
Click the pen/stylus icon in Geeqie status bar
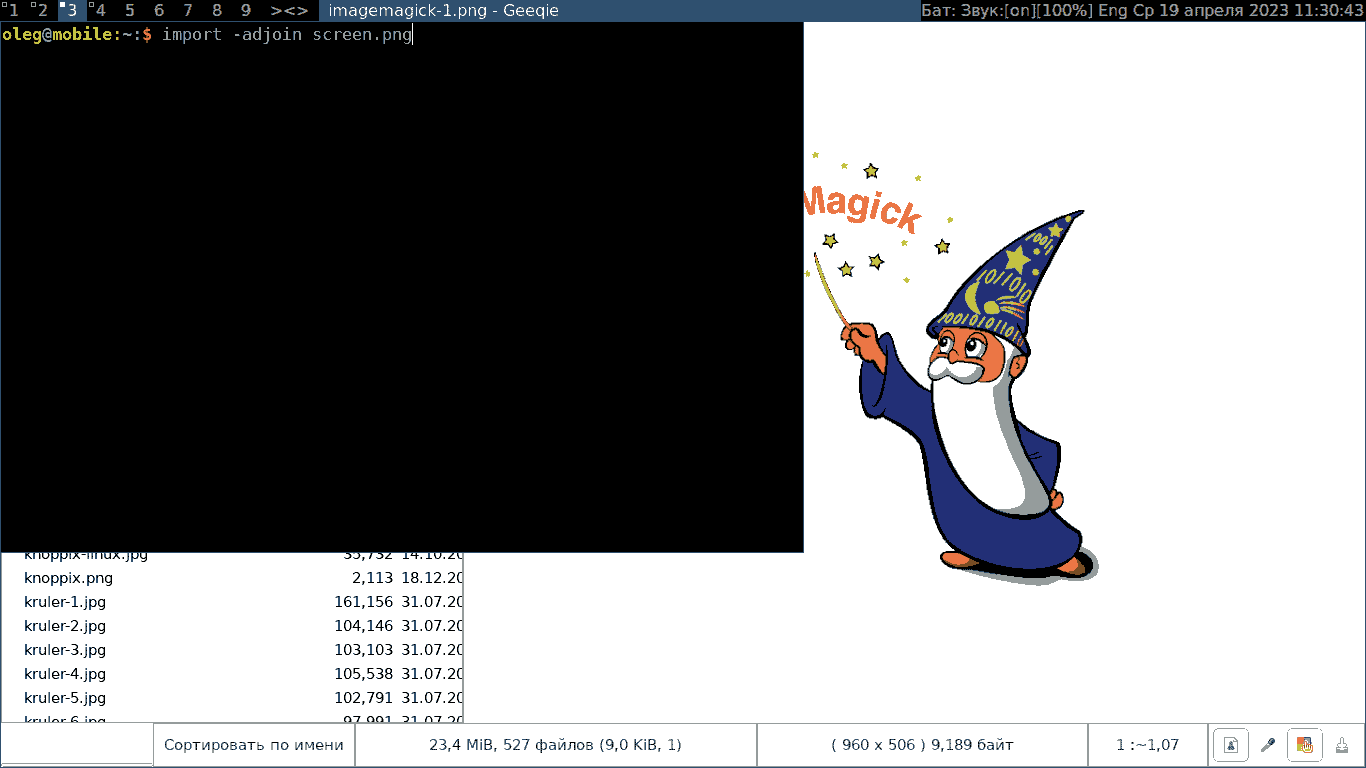[x=1267, y=745]
